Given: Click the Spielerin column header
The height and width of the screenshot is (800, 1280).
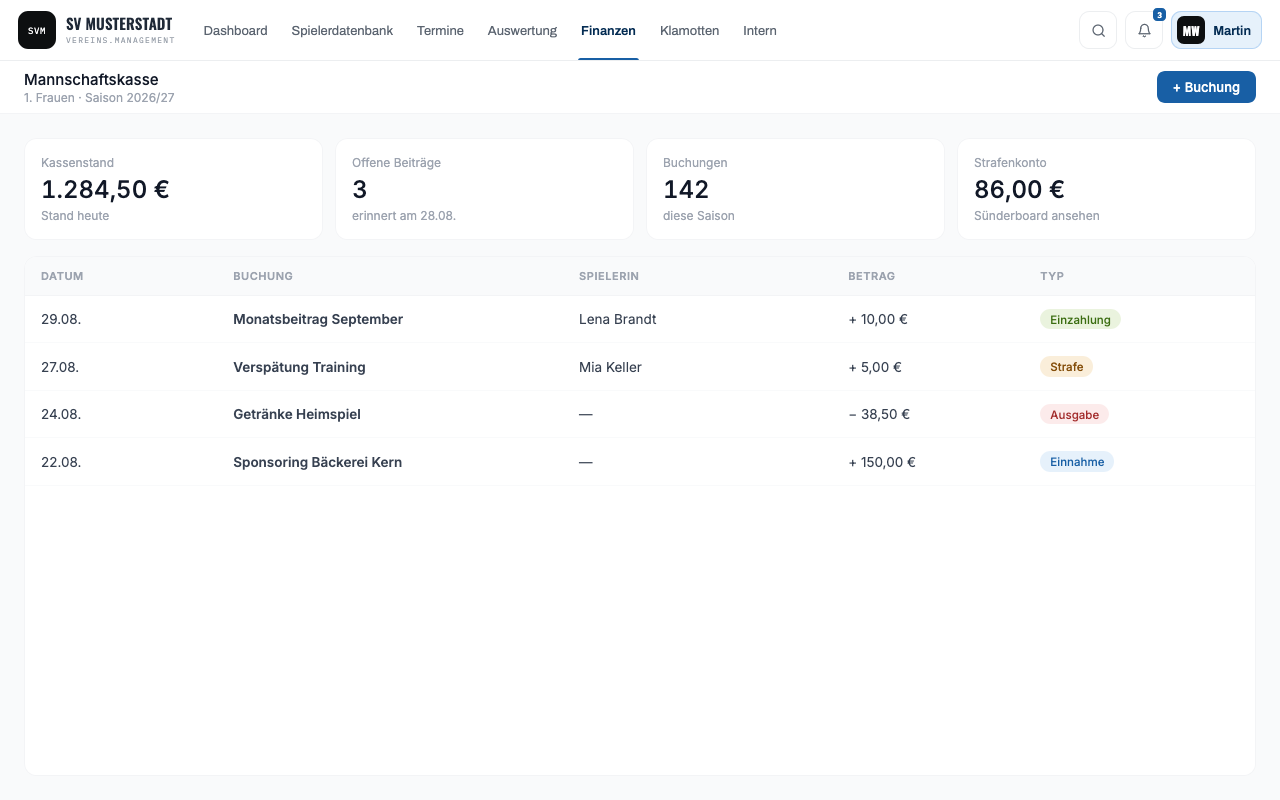Looking at the screenshot, I should (x=609, y=276).
